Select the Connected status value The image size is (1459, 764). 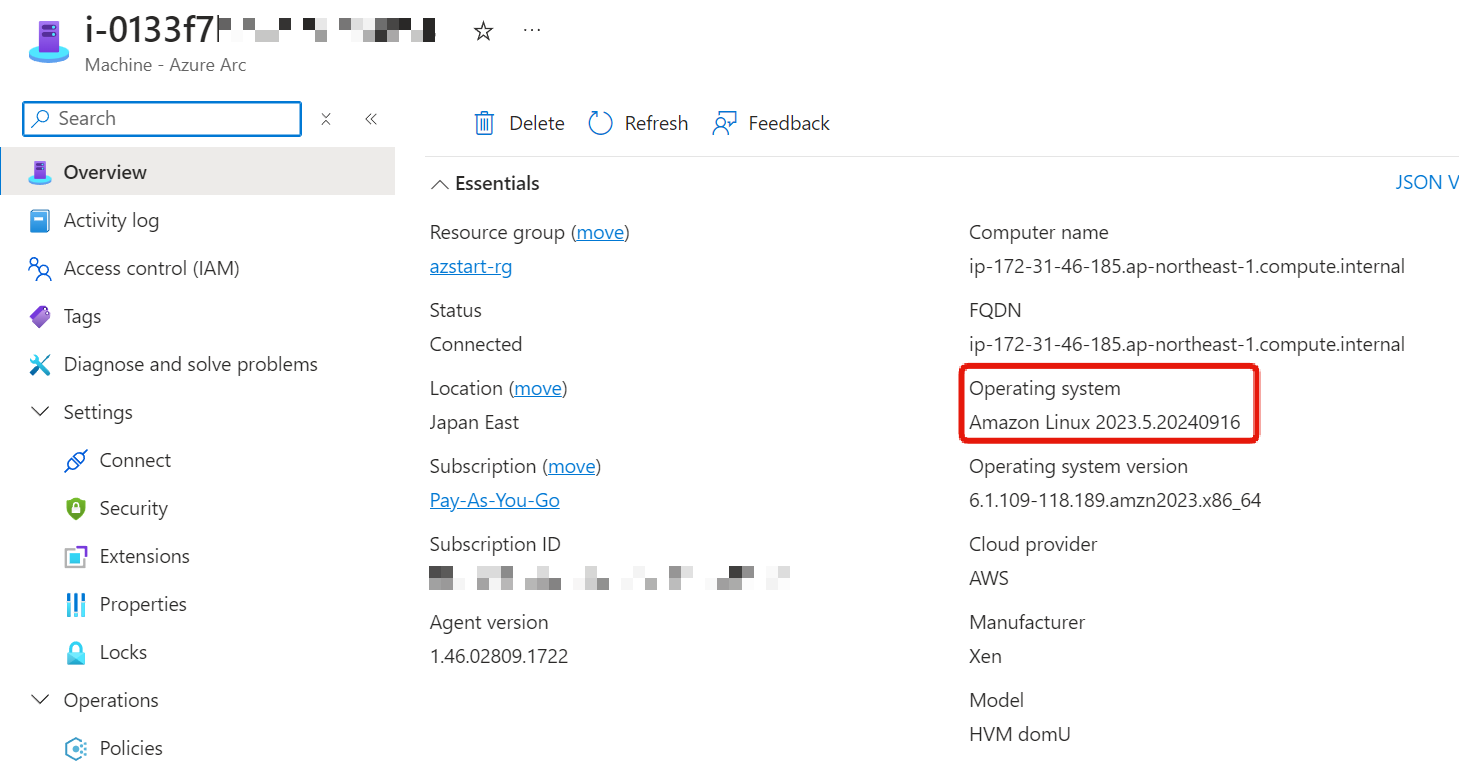(x=476, y=344)
